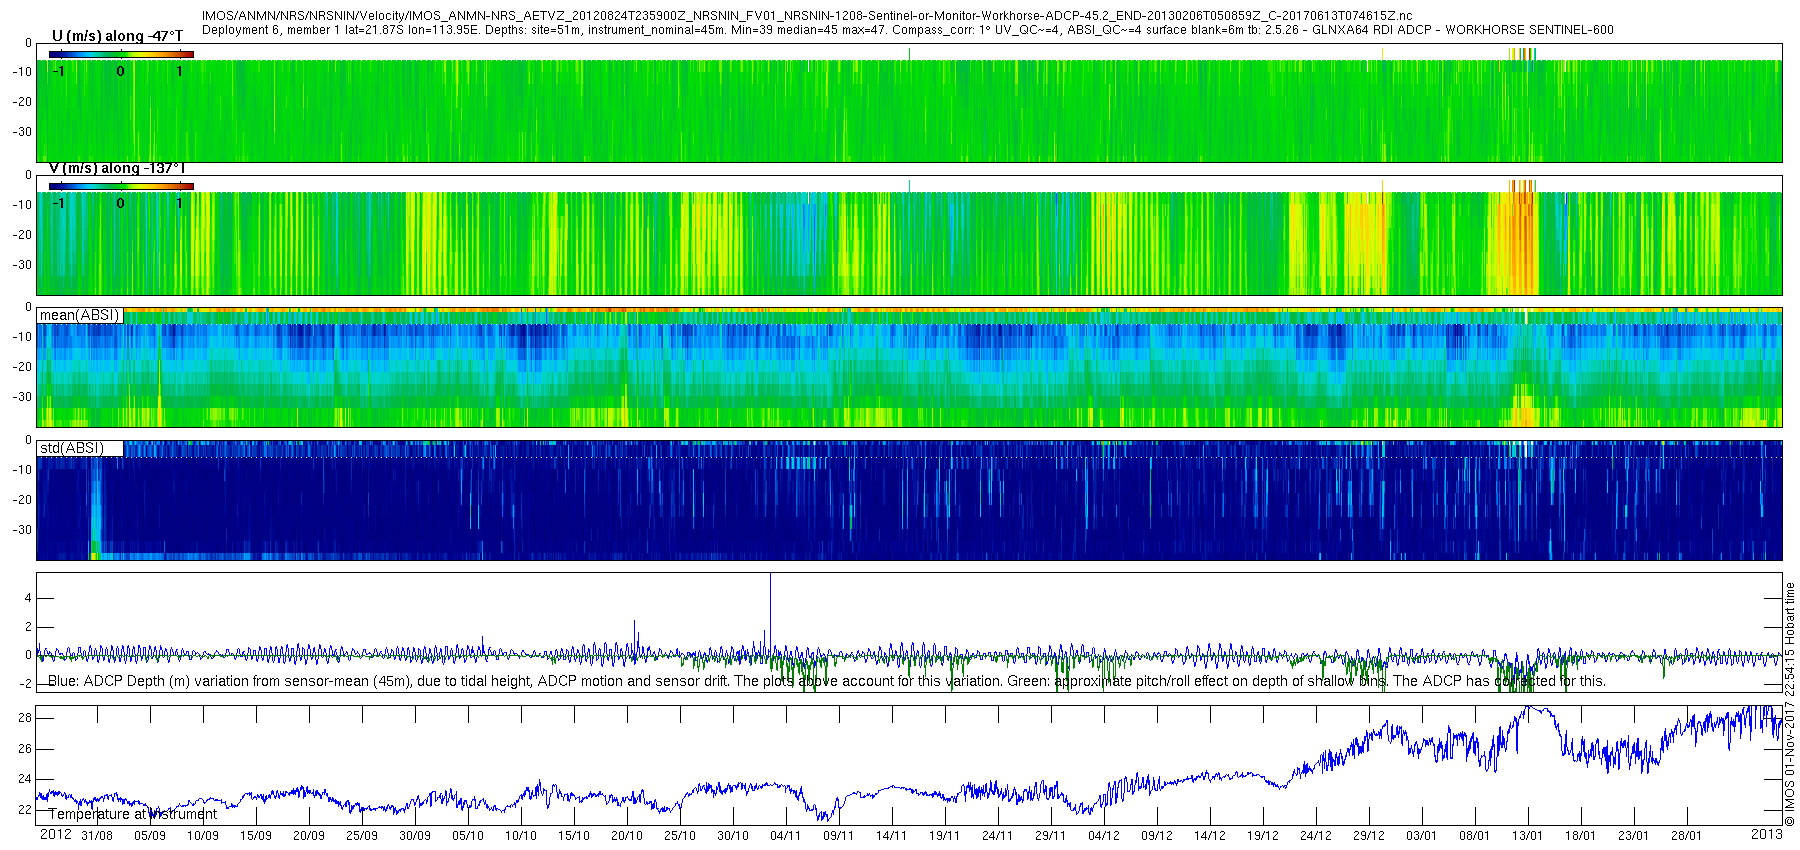The height and width of the screenshot is (850, 1800).
Task: Click the '19/12' date tick label
Action: click(1262, 835)
